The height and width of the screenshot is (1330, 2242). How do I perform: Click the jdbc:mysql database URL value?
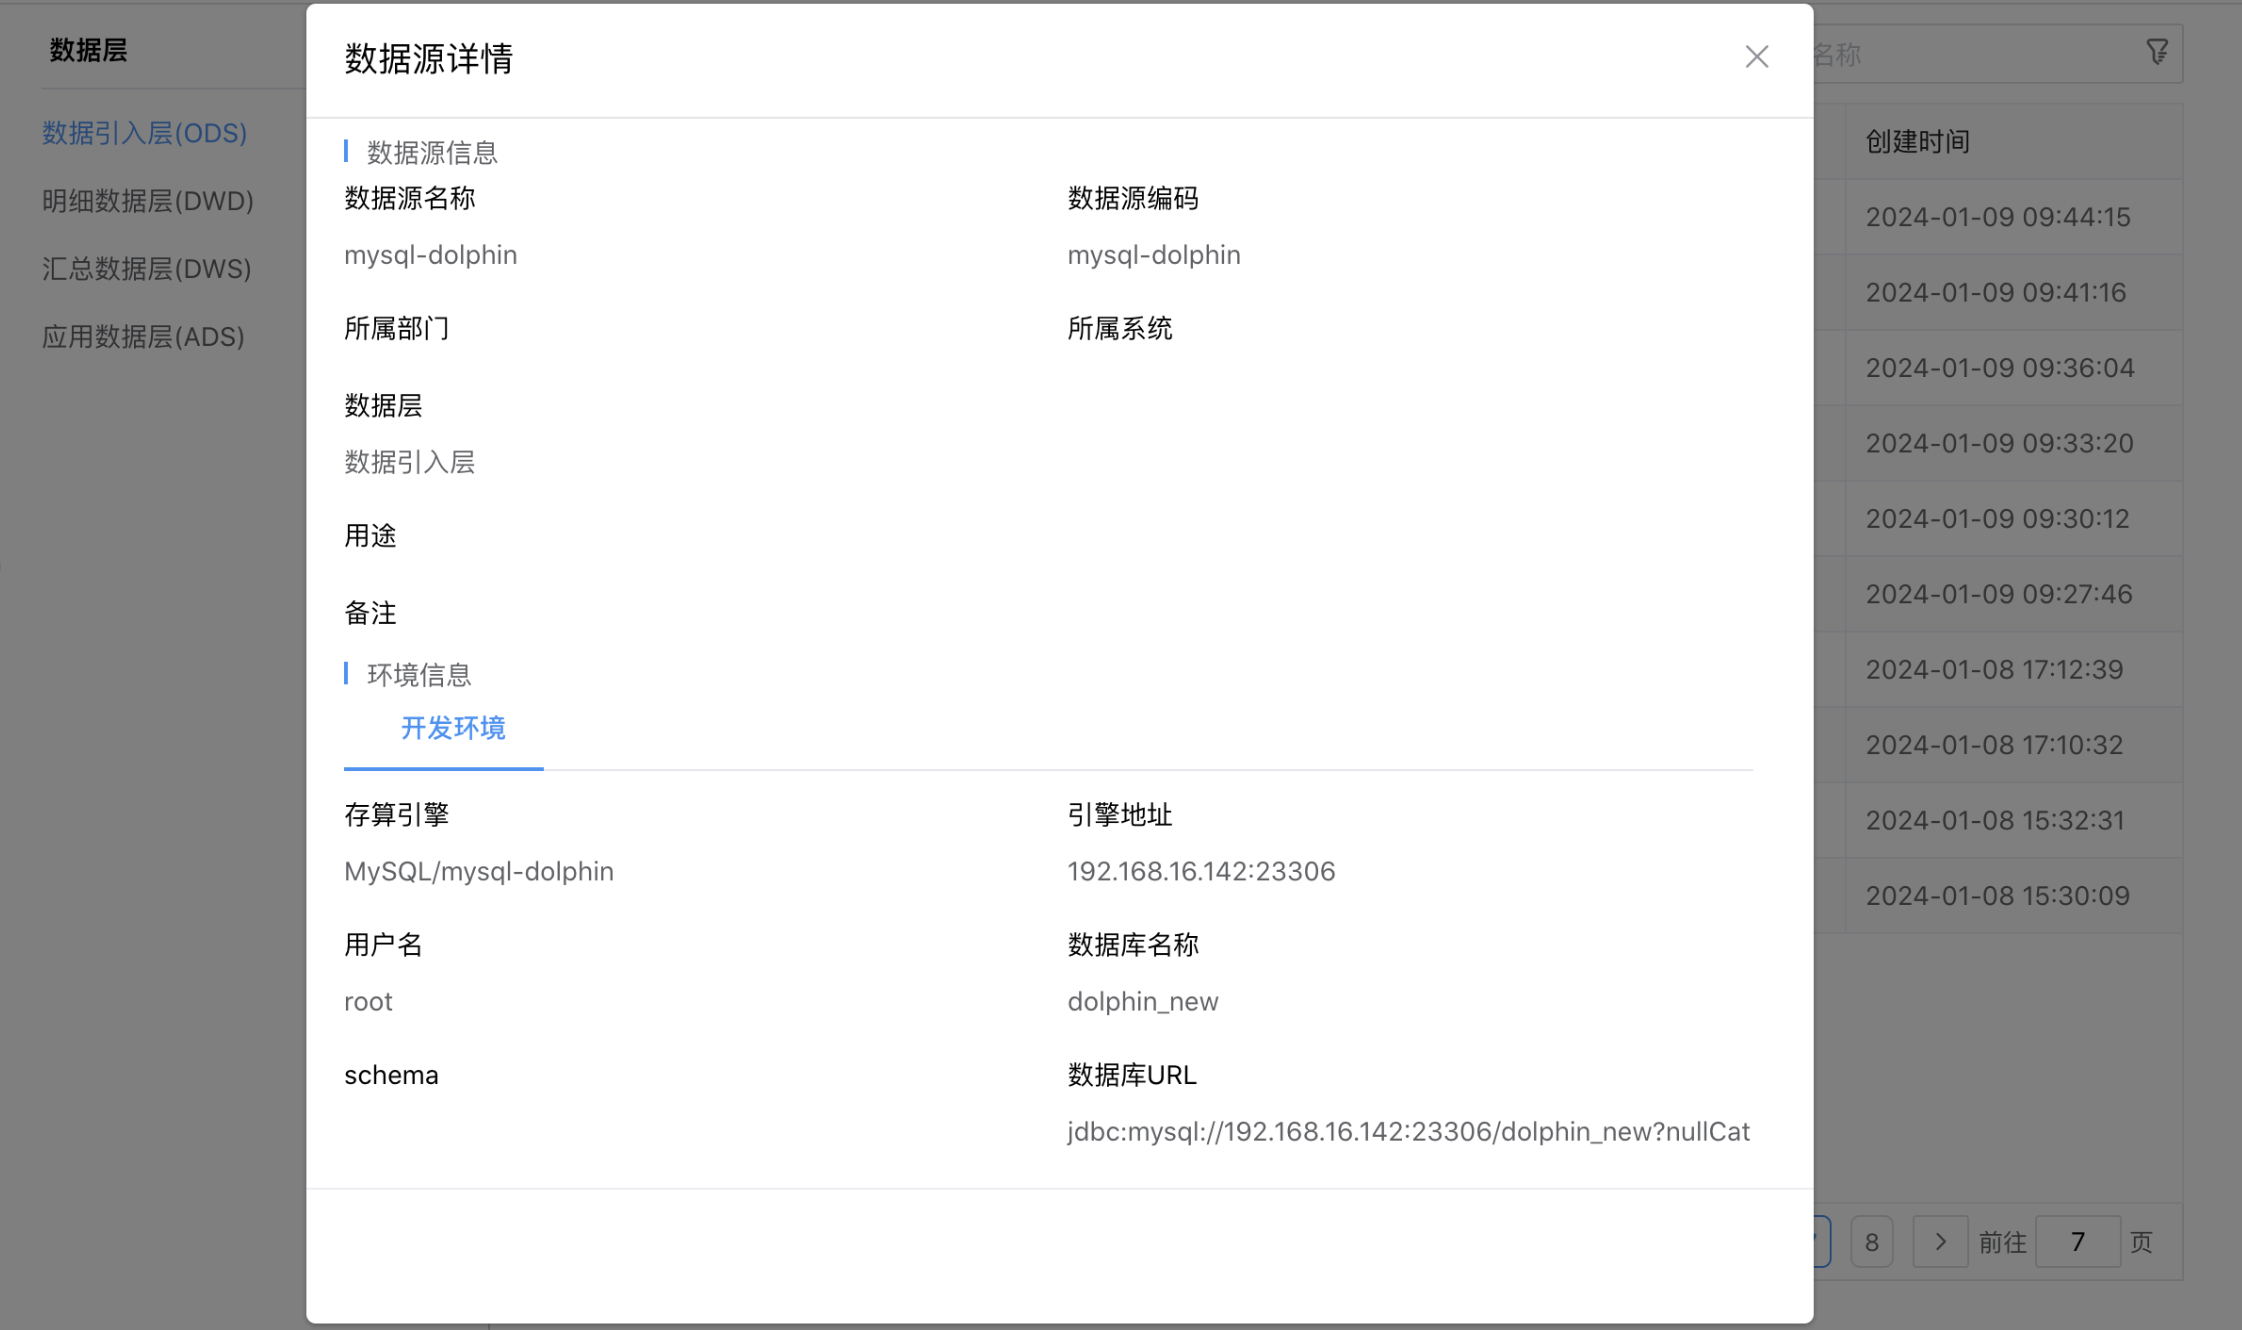coord(1408,1131)
